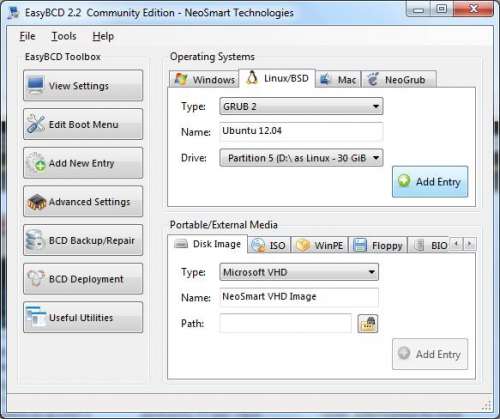The height and width of the screenshot is (419, 500).
Task: Show earlier media tabs with left arrow
Action: [x=456, y=244]
